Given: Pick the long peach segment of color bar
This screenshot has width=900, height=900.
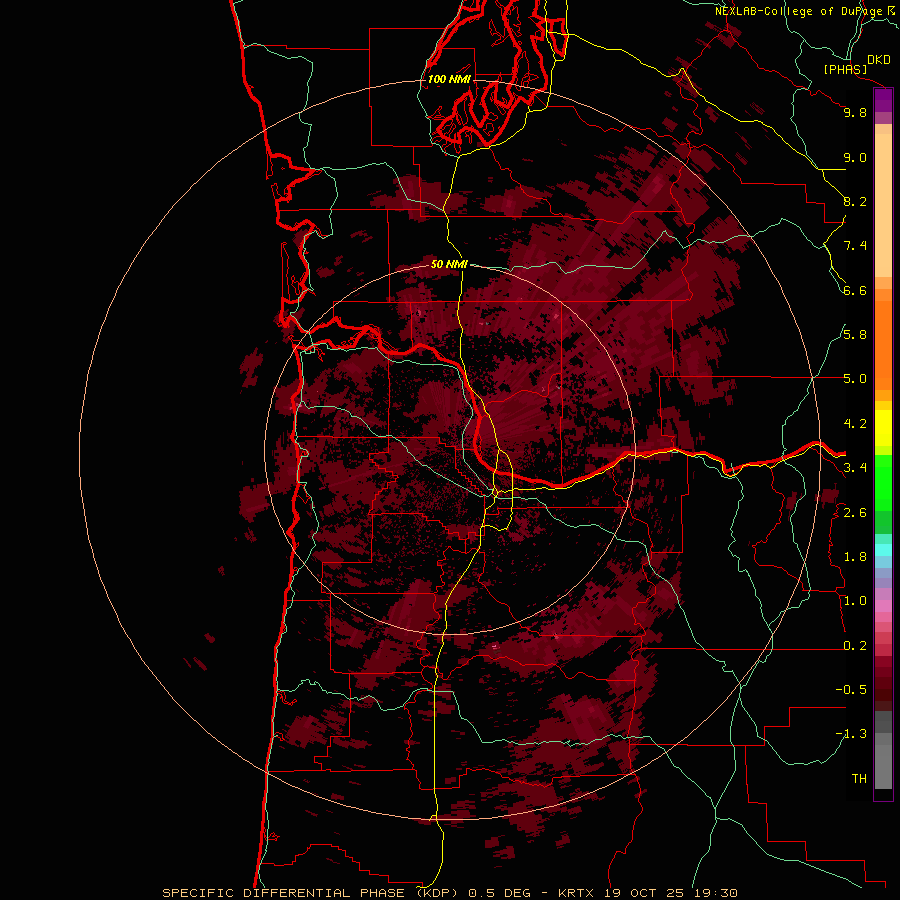Looking at the screenshot, I should click(x=883, y=205).
